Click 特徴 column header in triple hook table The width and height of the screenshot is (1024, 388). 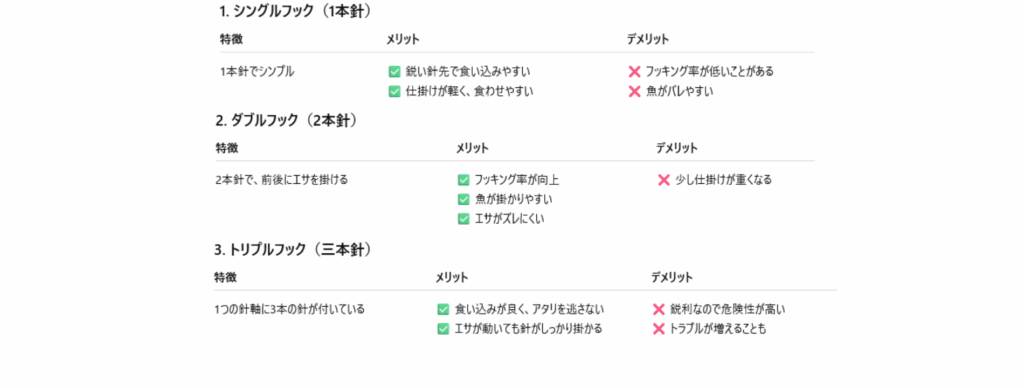tap(225, 278)
